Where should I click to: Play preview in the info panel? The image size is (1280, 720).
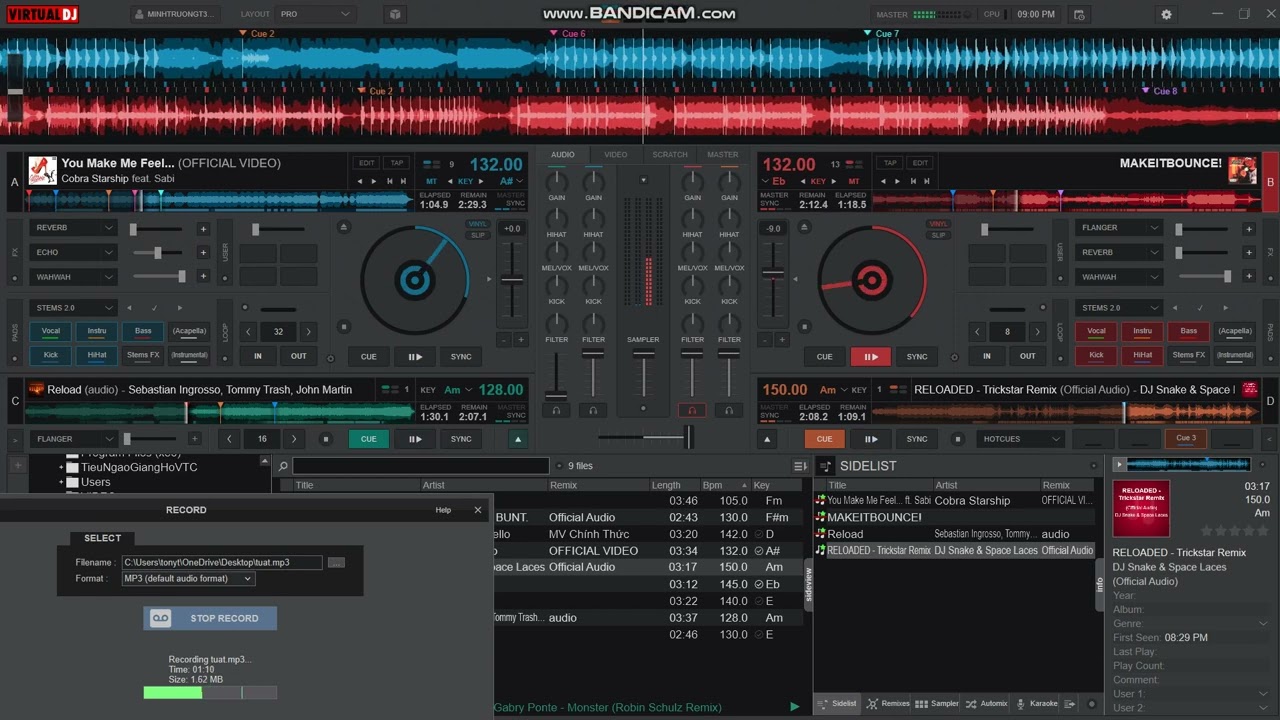(x=1119, y=465)
